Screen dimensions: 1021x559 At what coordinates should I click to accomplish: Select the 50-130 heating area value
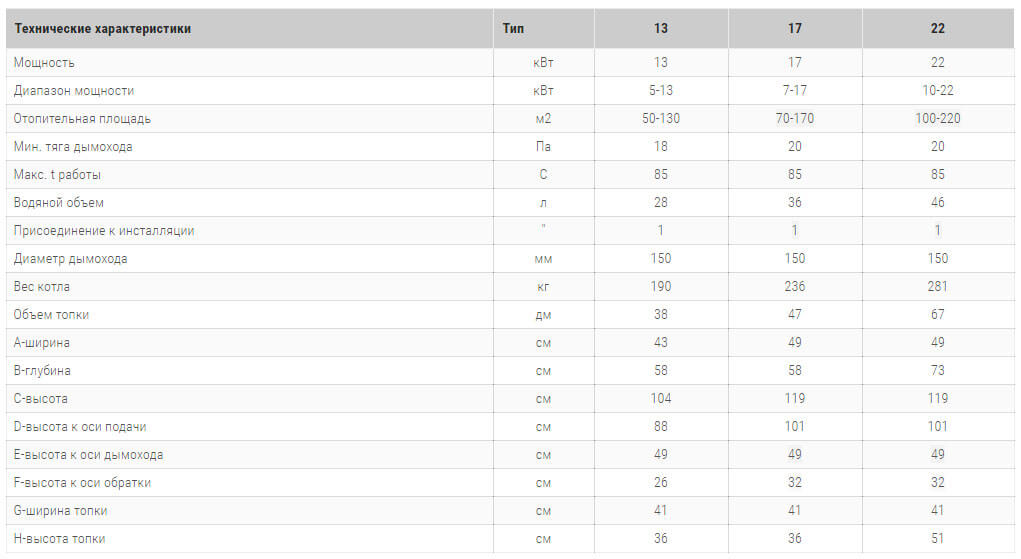pyautogui.click(x=661, y=119)
